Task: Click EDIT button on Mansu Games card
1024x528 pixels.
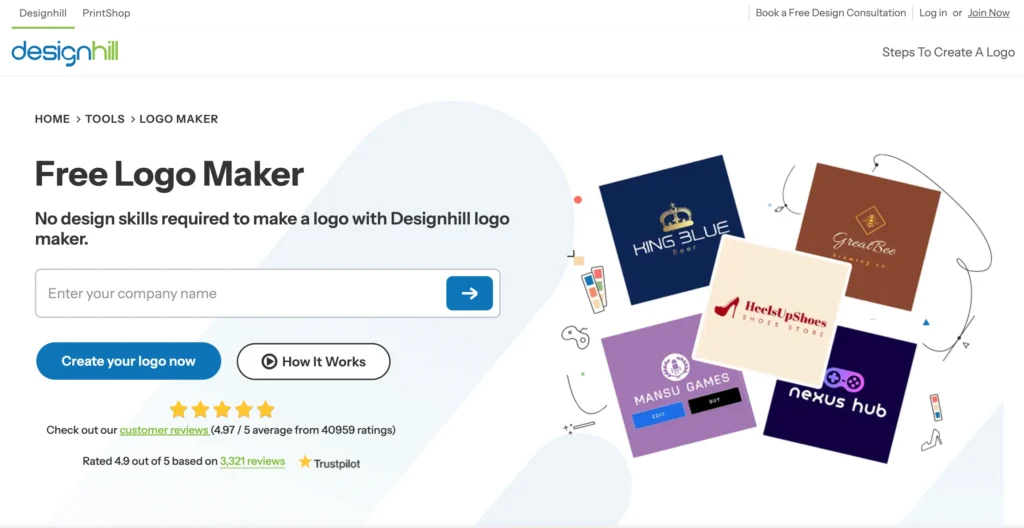Action: coord(658,415)
